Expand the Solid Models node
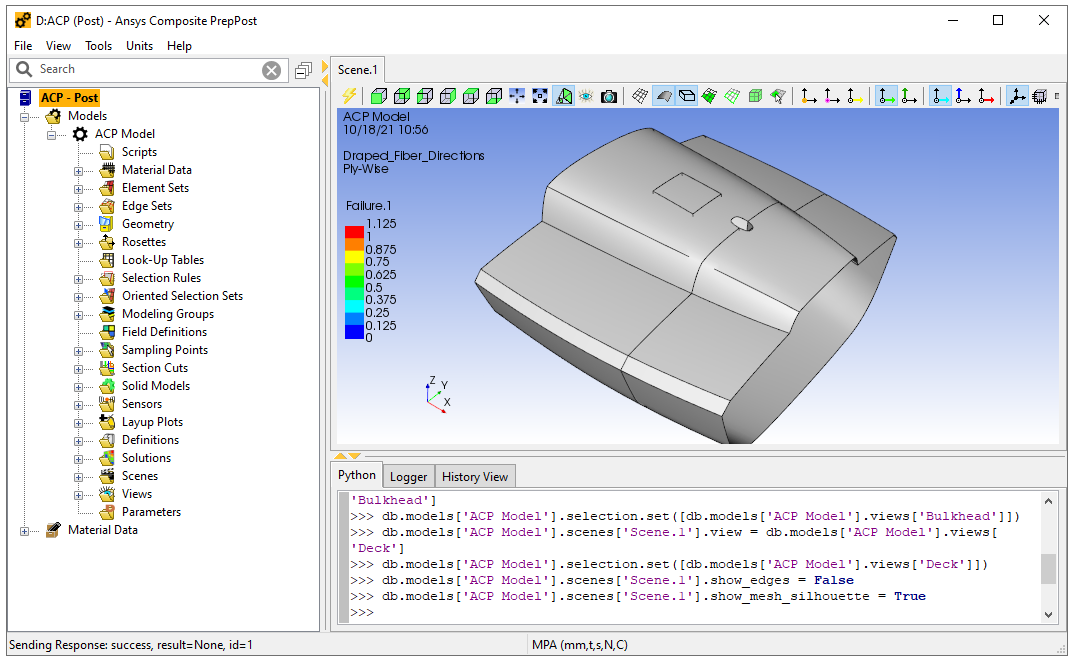The height and width of the screenshot is (659, 1075). click(x=78, y=387)
